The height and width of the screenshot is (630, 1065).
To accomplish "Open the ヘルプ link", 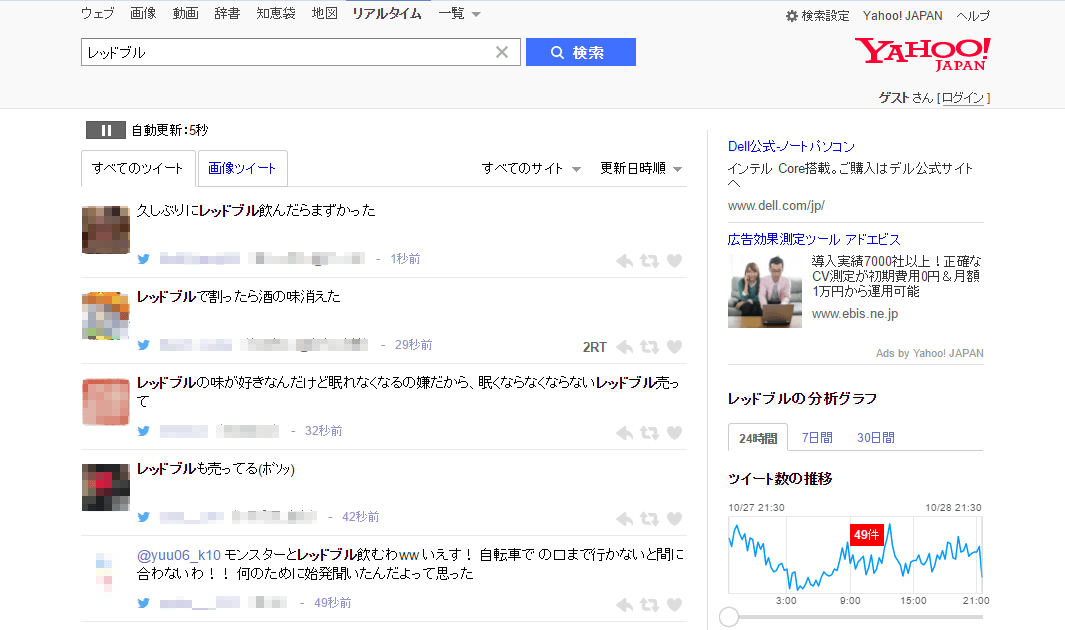I will click(973, 16).
